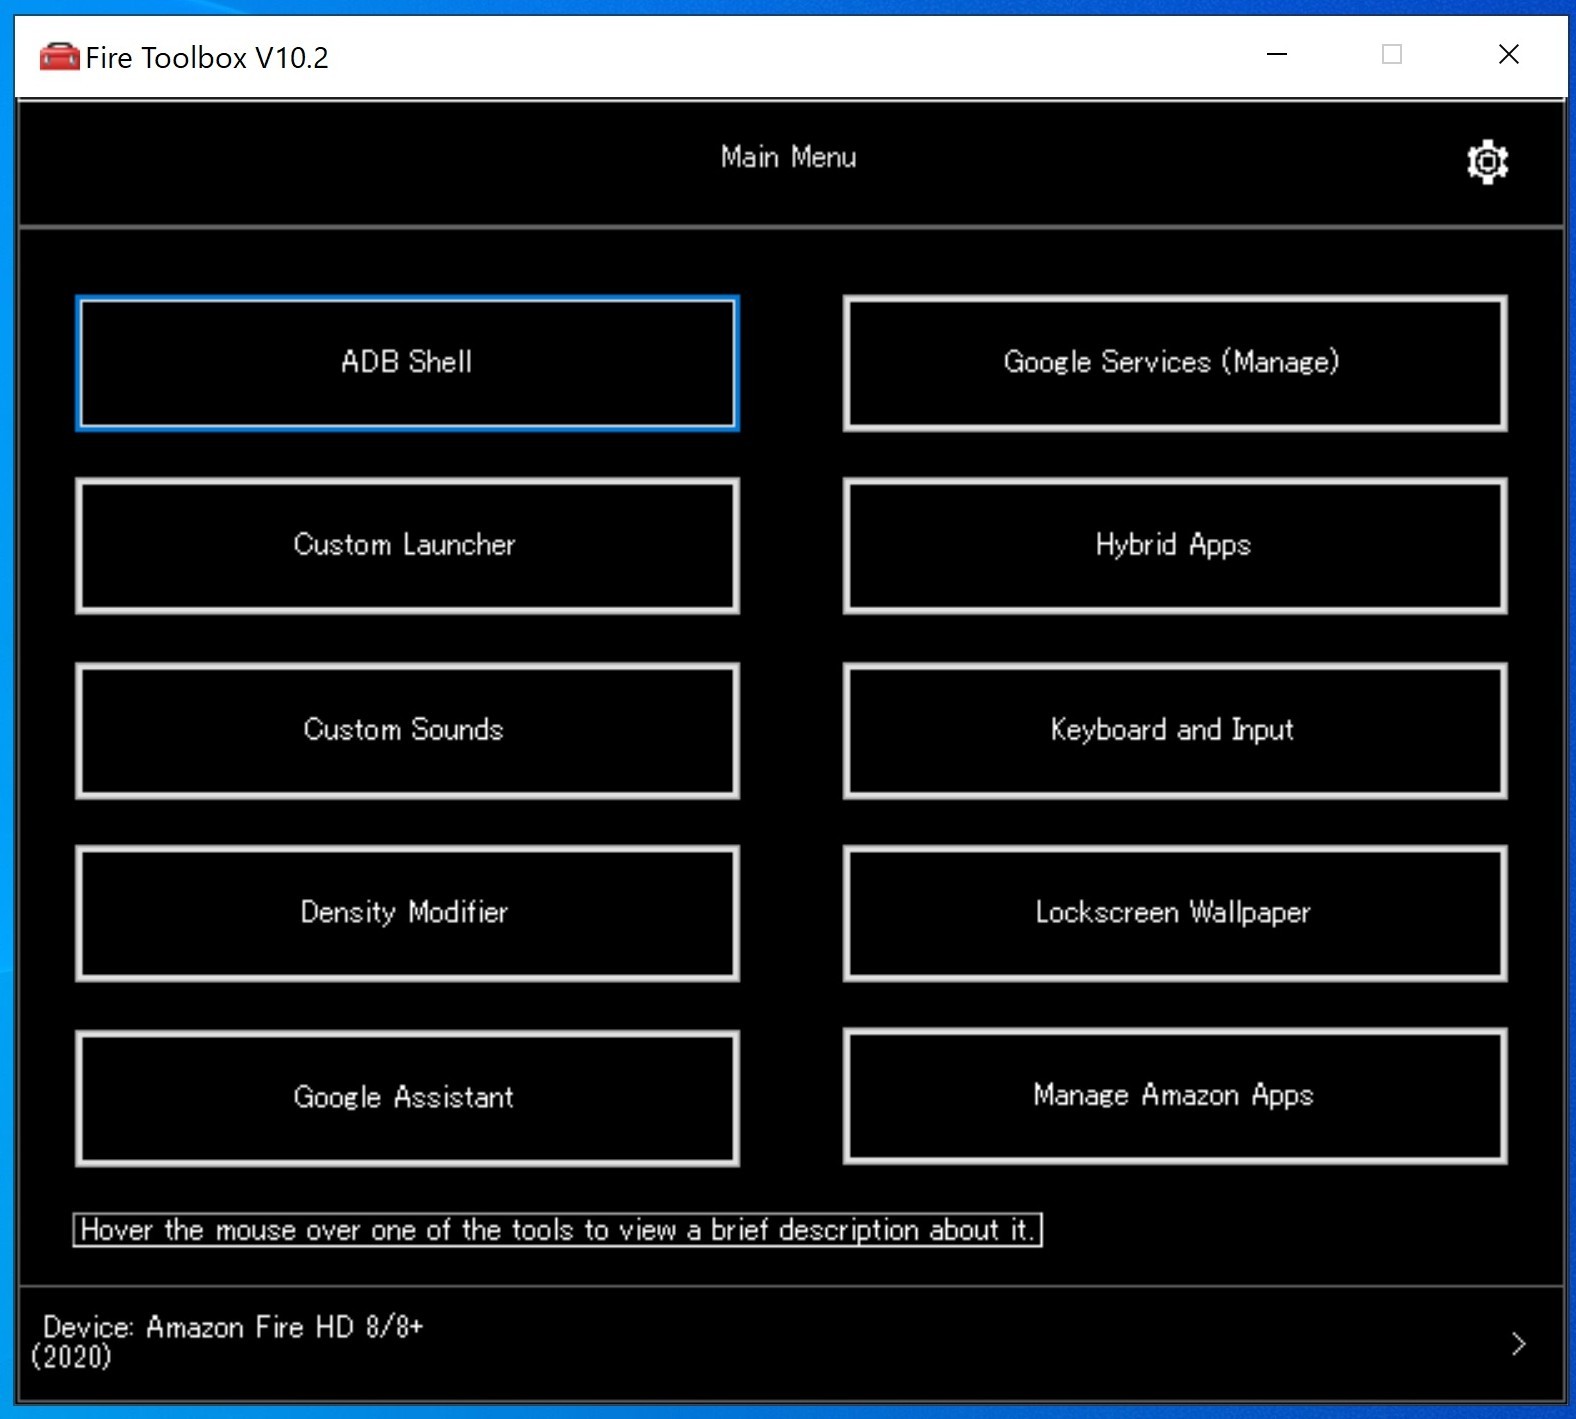
Task: Expand the device info chevron arrow
Action: pos(1518,1343)
